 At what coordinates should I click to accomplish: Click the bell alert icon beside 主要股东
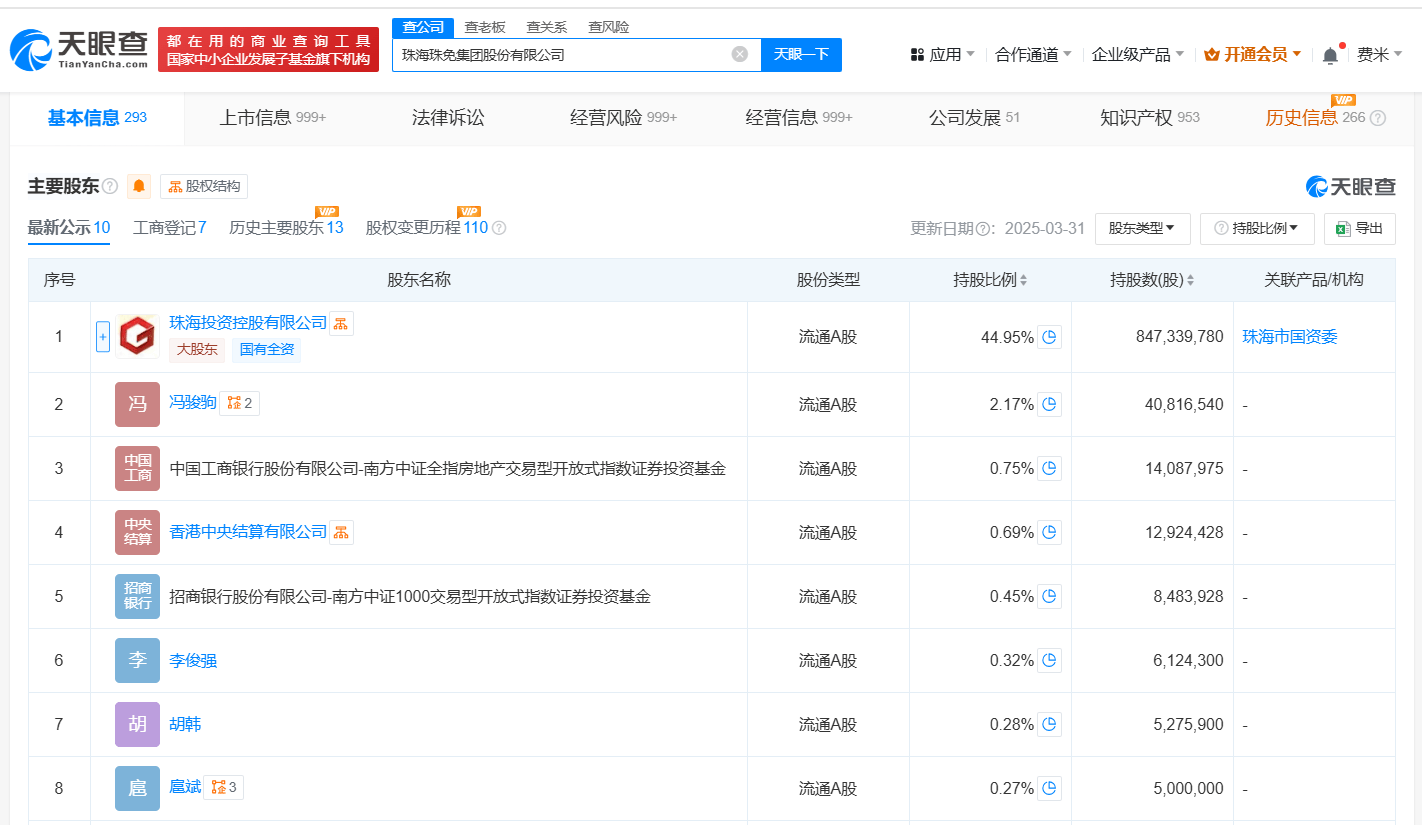pyautogui.click(x=139, y=186)
